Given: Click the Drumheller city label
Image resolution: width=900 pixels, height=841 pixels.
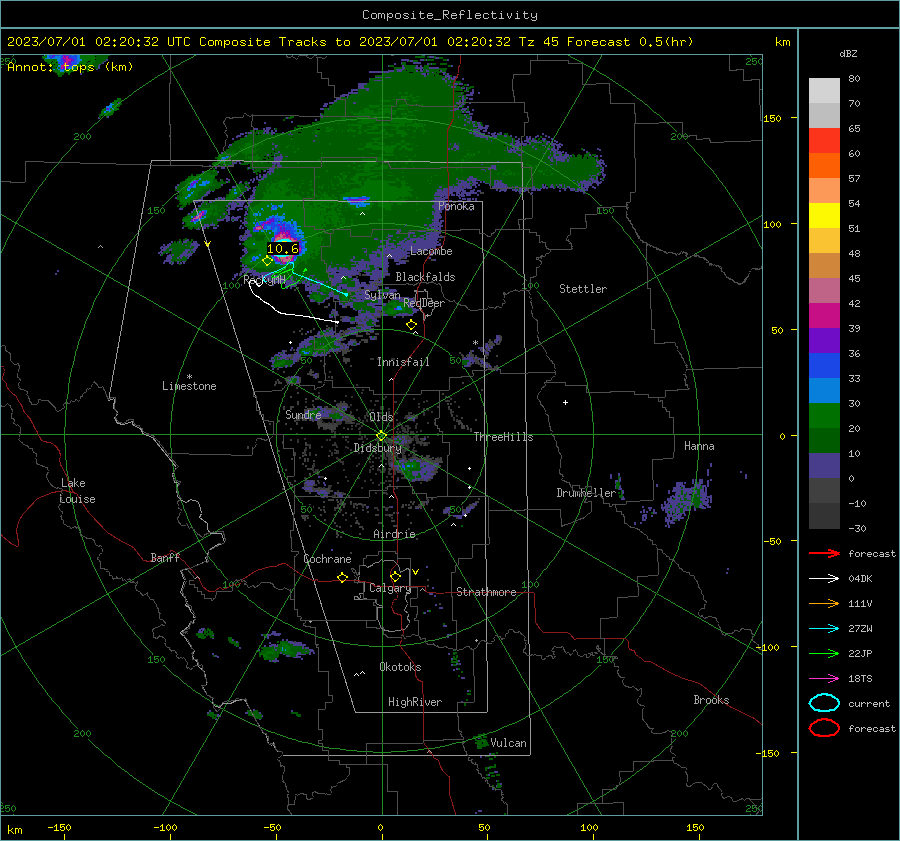Looking at the screenshot, I should tap(586, 493).
